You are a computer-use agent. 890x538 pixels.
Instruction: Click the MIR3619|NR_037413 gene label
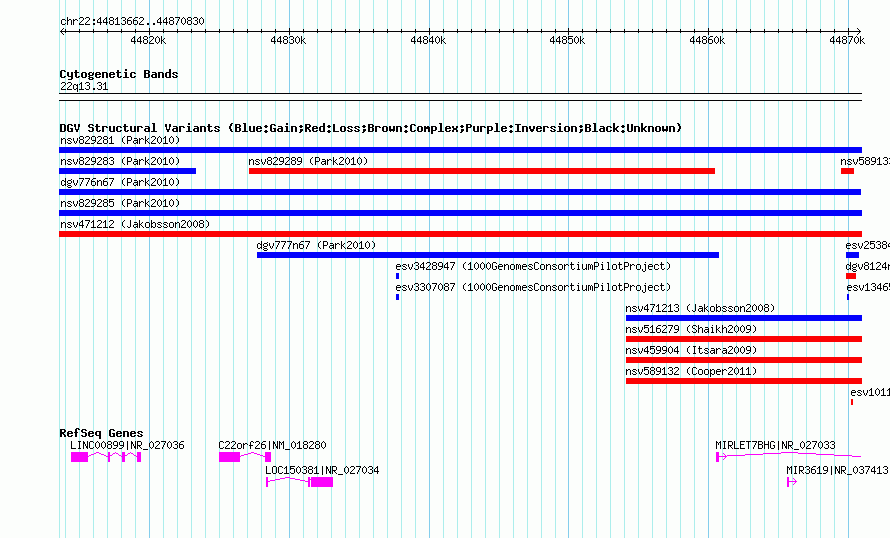pyautogui.click(x=837, y=470)
